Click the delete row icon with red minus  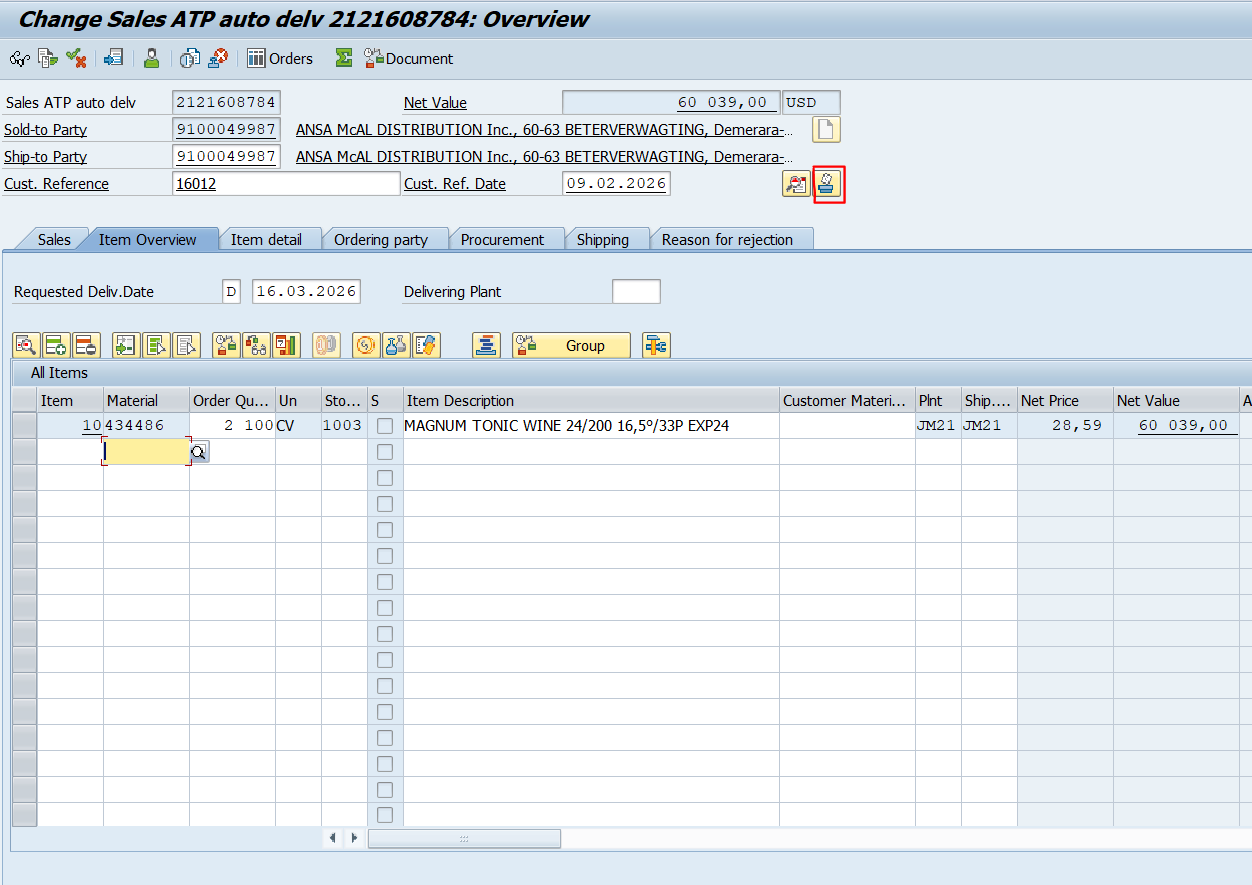(x=86, y=345)
